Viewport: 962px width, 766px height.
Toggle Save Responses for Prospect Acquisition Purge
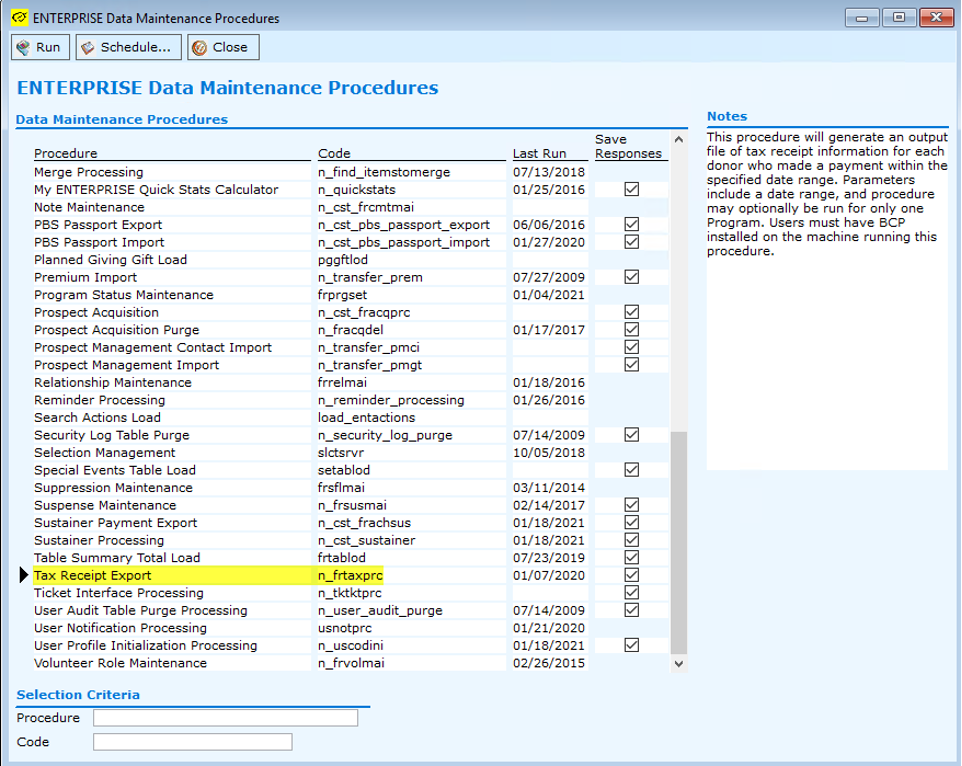click(631, 330)
